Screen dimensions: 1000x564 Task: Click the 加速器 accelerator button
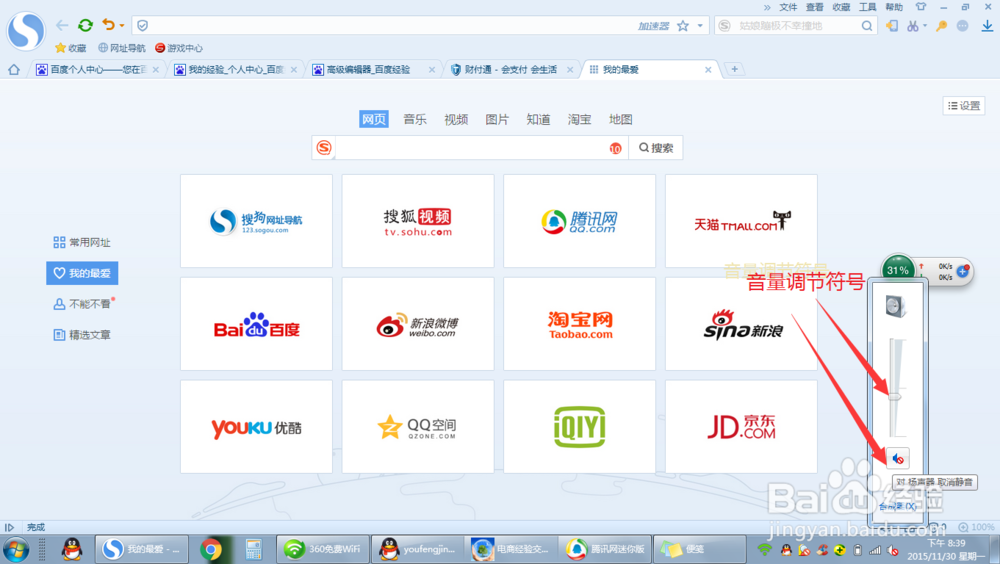pyautogui.click(x=654, y=26)
